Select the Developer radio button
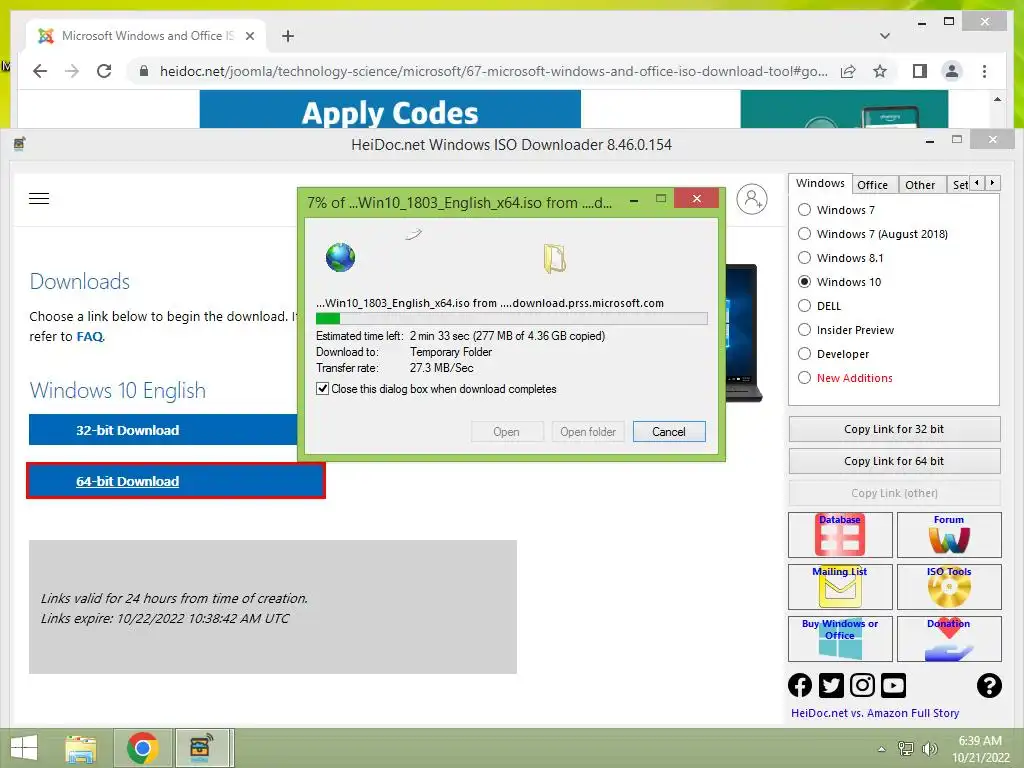Screen dimensions: 1024x768 [x=804, y=354]
